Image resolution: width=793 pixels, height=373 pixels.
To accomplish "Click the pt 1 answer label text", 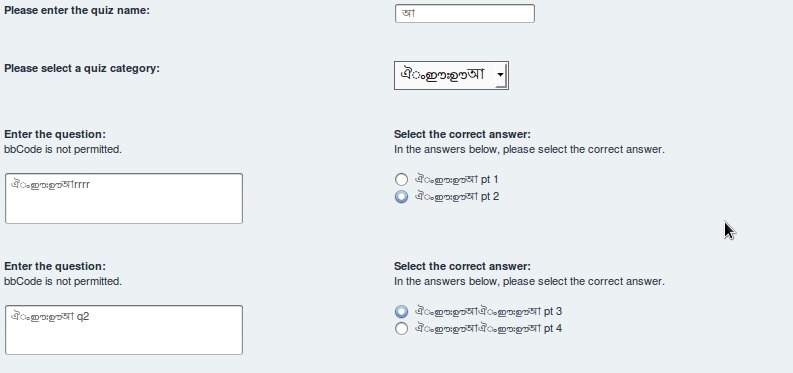I will click(457, 179).
